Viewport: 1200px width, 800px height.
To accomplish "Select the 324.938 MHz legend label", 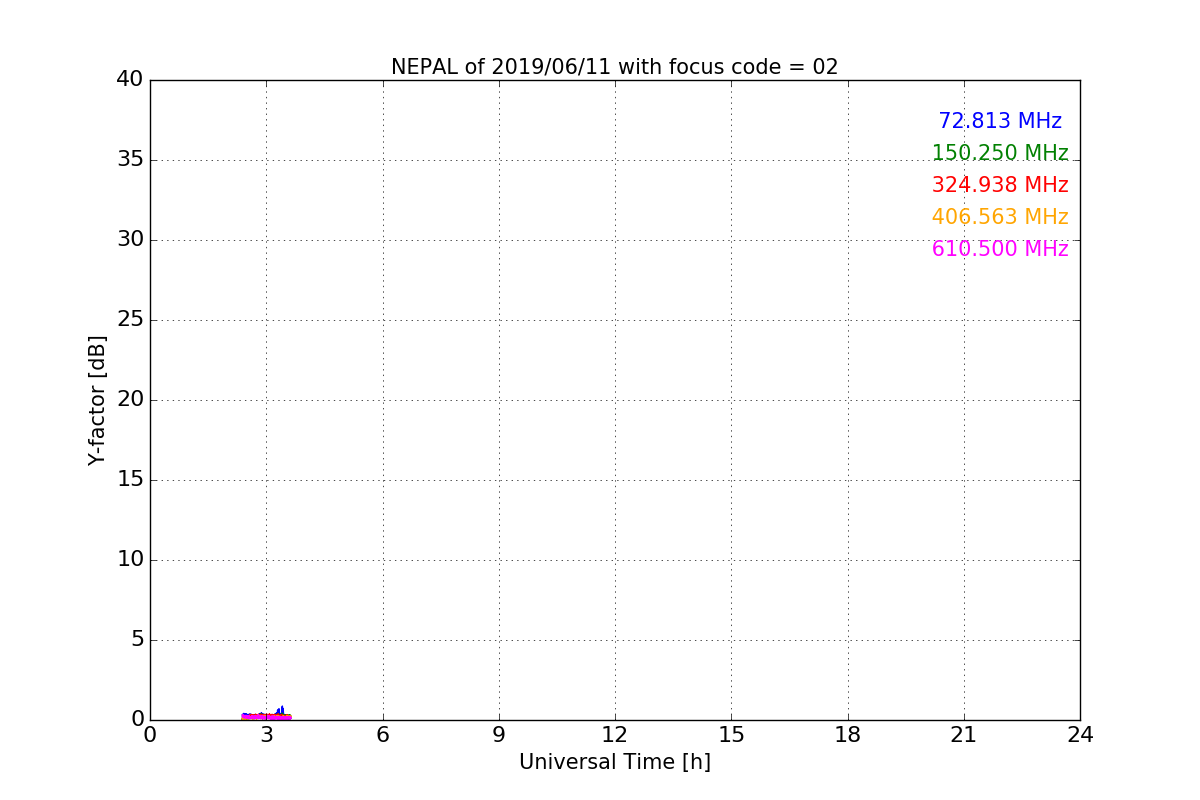I will (x=1000, y=185).
